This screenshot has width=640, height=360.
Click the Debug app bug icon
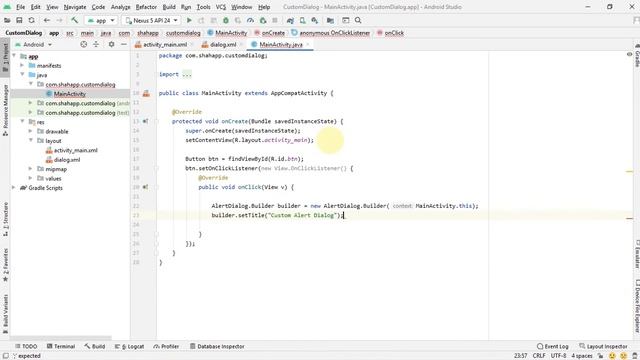point(226,20)
